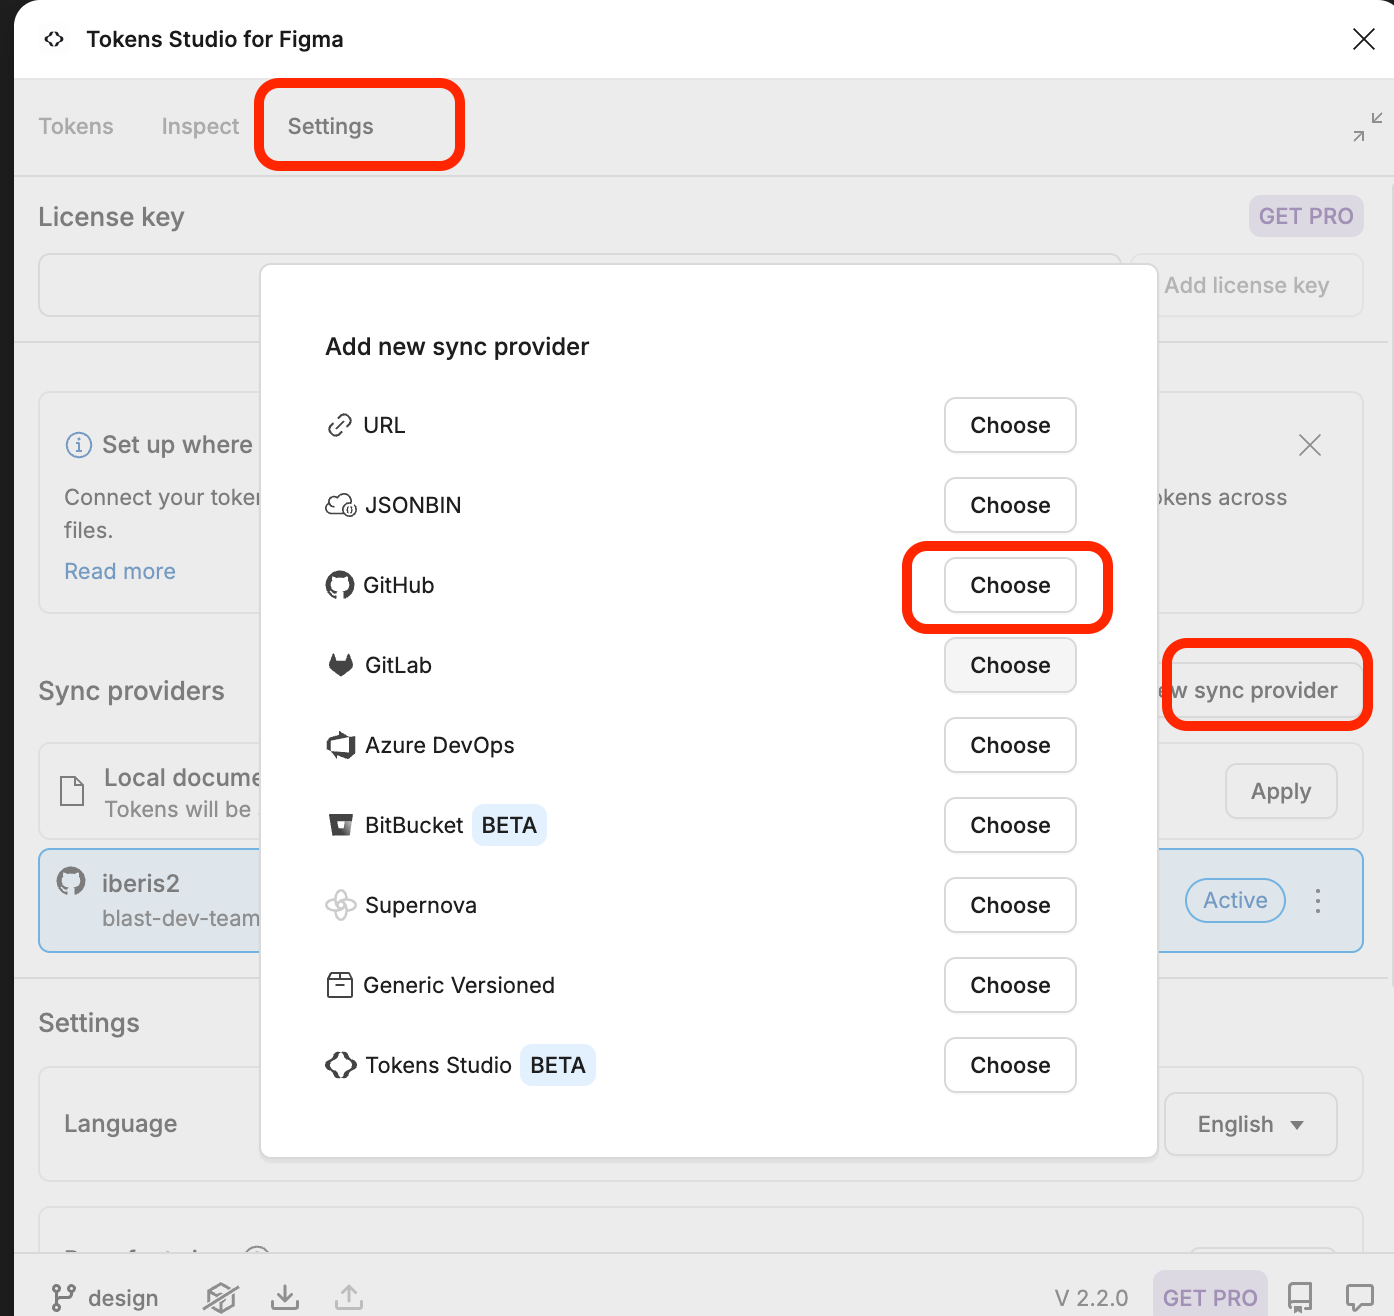Click the second screen box icon in footer
The height and width of the screenshot is (1316, 1394).
(x=221, y=1297)
